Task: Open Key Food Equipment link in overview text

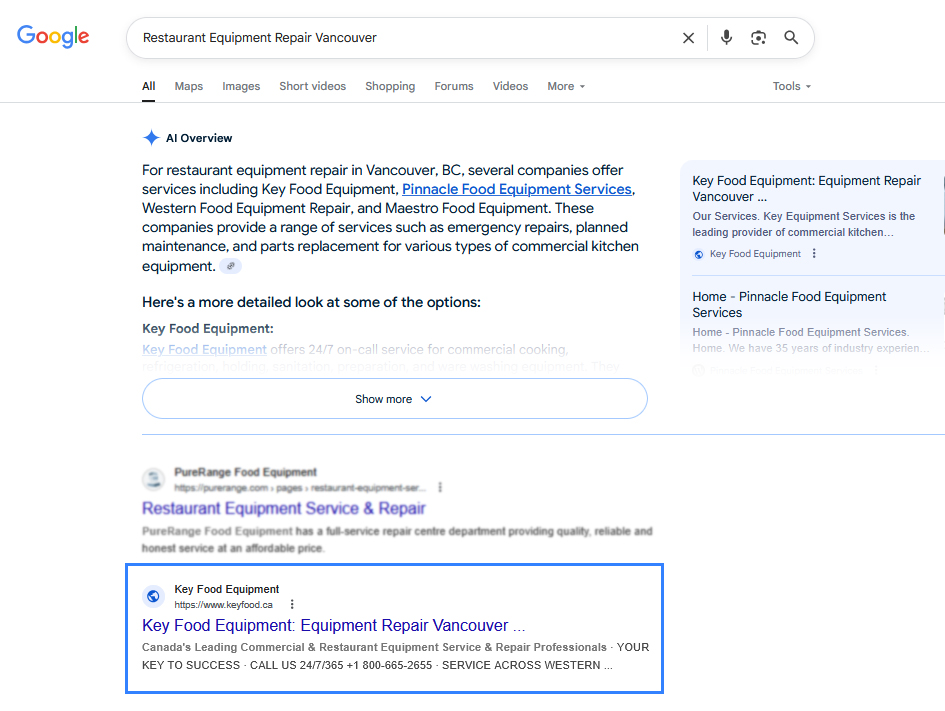Action: tap(204, 349)
